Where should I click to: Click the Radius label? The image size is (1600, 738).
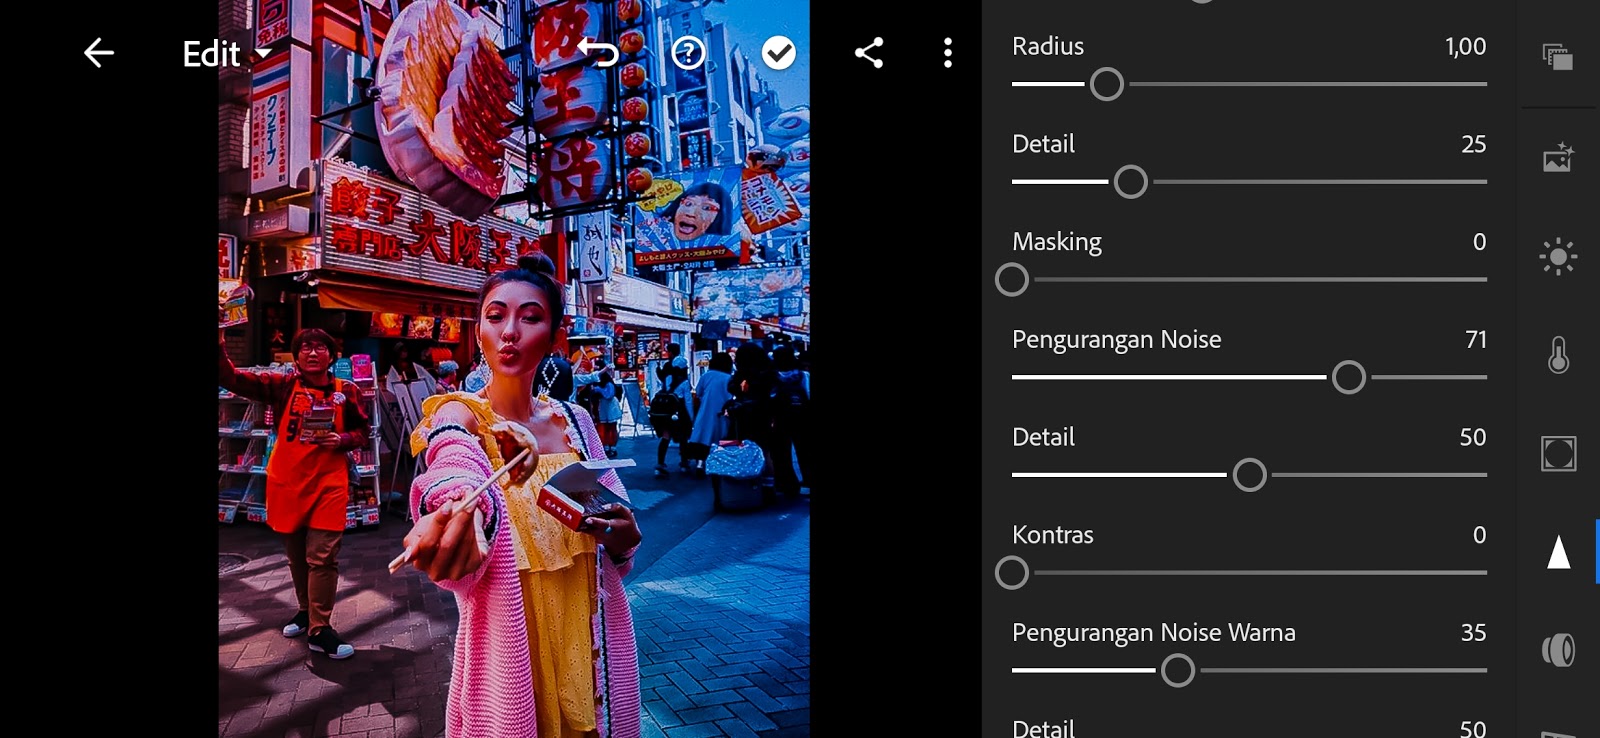(x=1047, y=46)
